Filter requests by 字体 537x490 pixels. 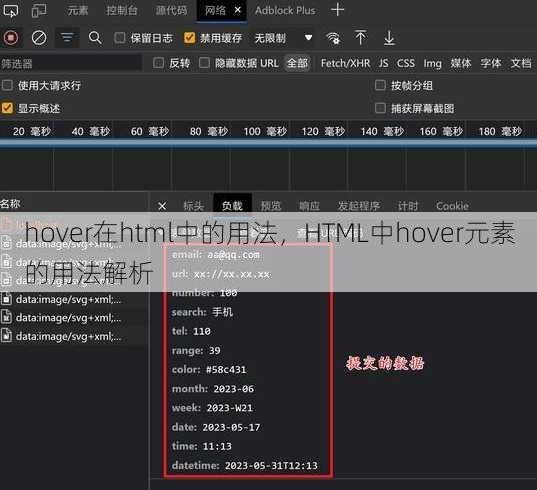[490, 63]
